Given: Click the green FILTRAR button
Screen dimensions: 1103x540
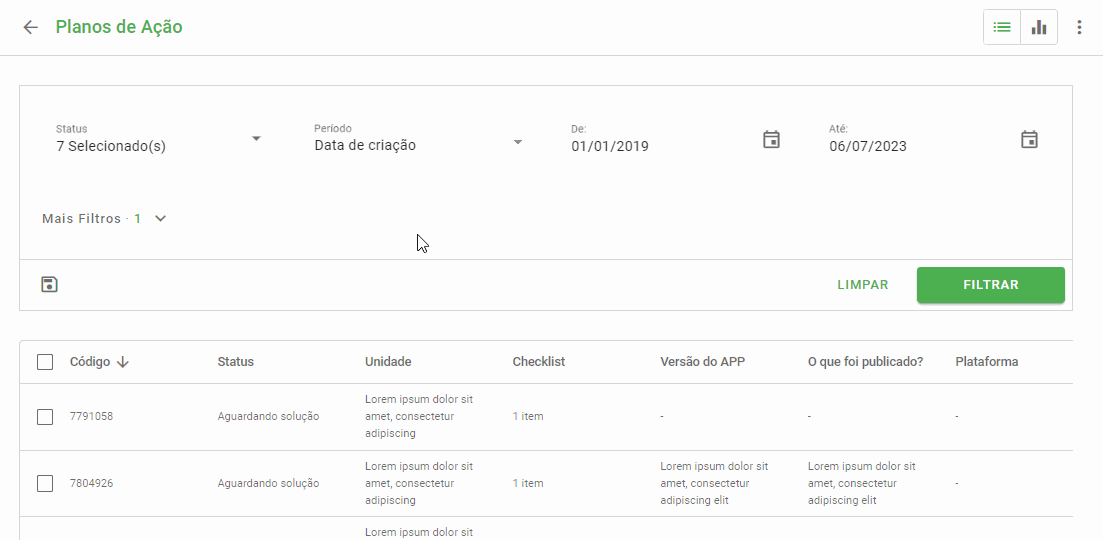Looking at the screenshot, I should [x=990, y=285].
